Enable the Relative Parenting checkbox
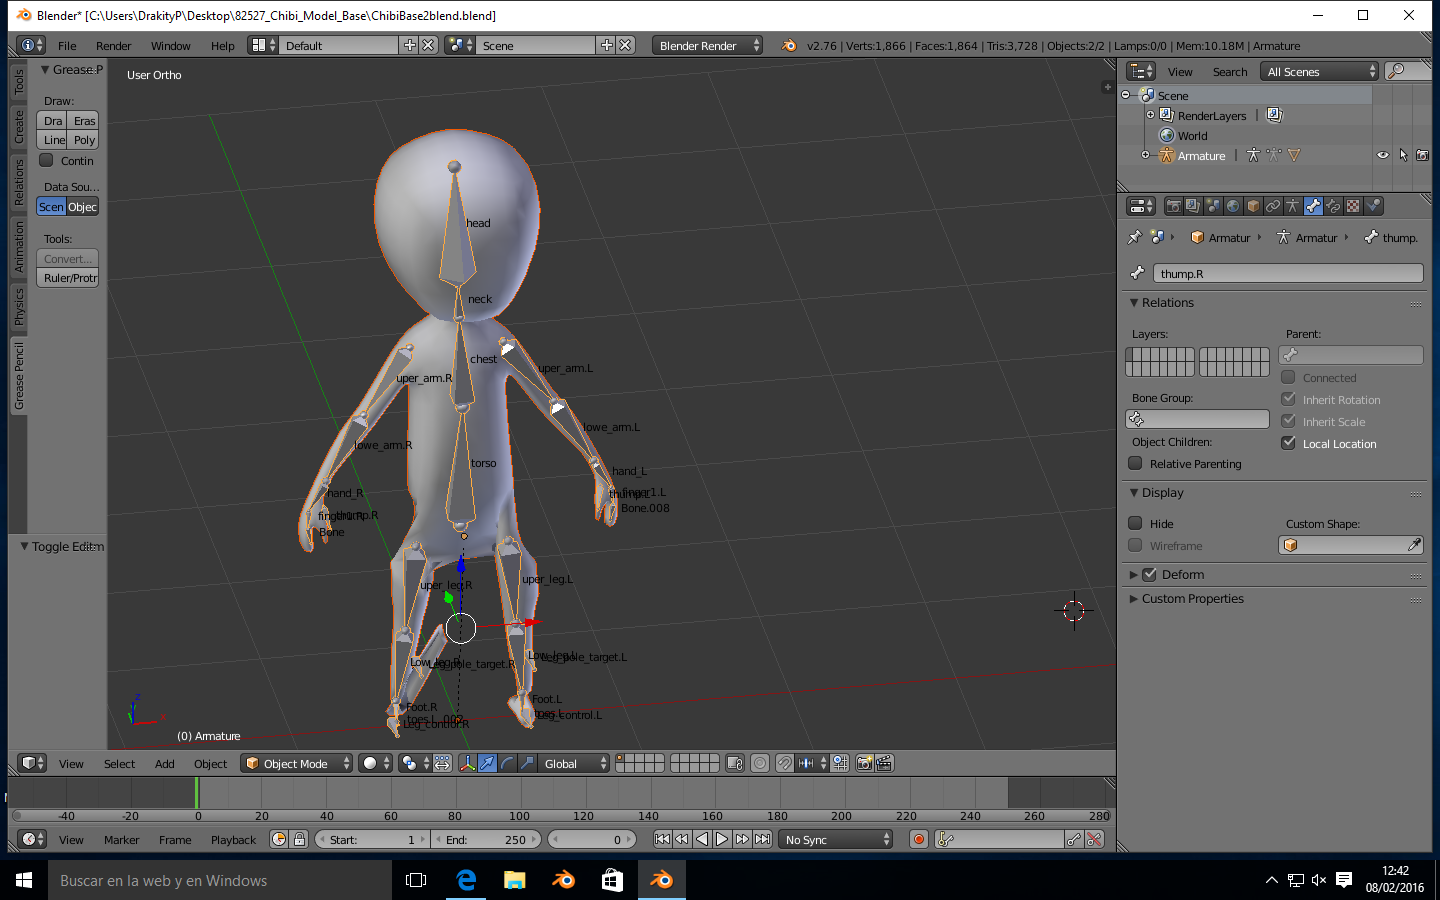The width and height of the screenshot is (1440, 900). 1135,463
